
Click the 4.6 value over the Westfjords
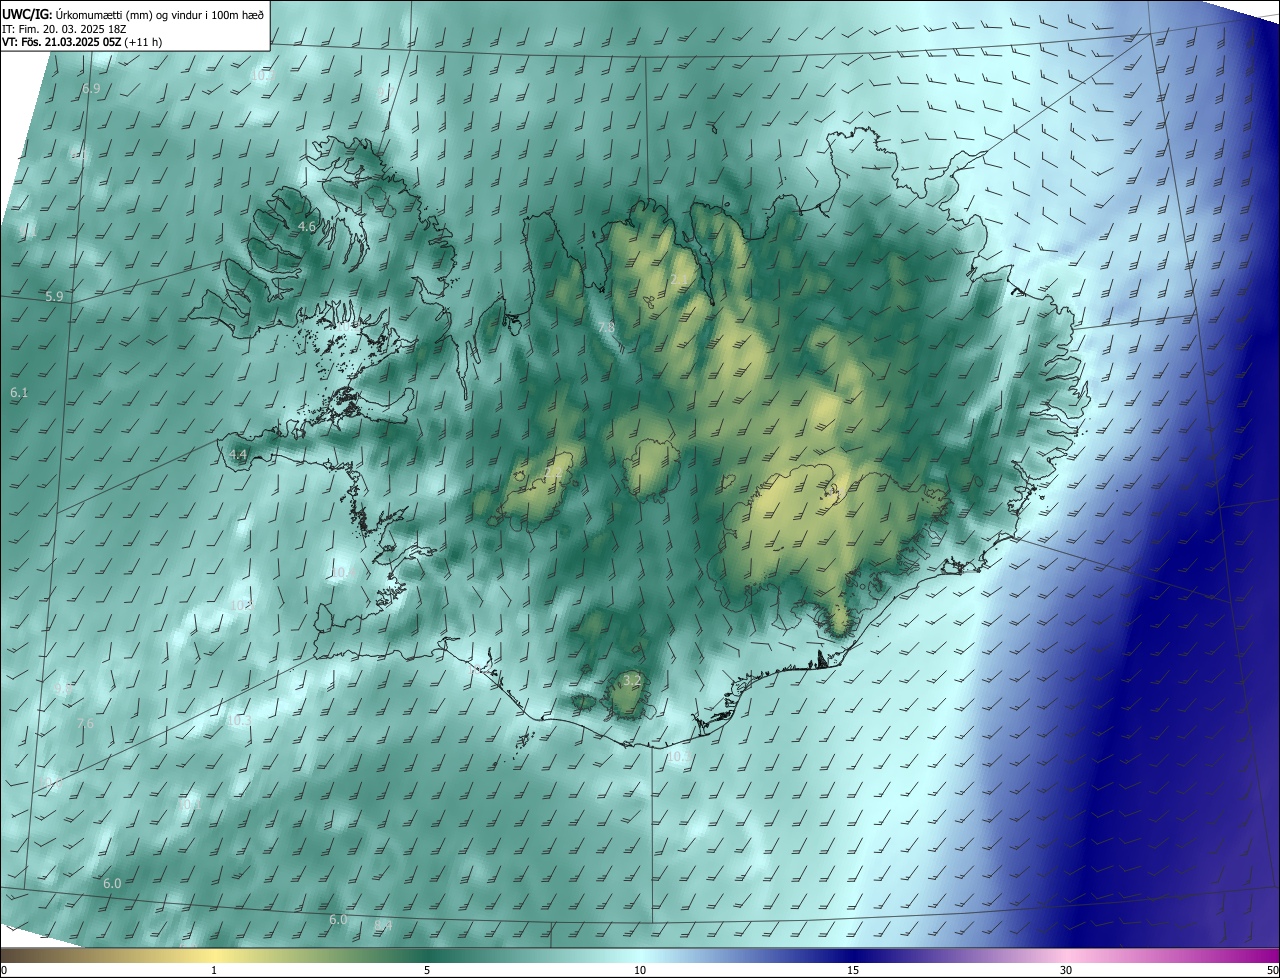[307, 227]
